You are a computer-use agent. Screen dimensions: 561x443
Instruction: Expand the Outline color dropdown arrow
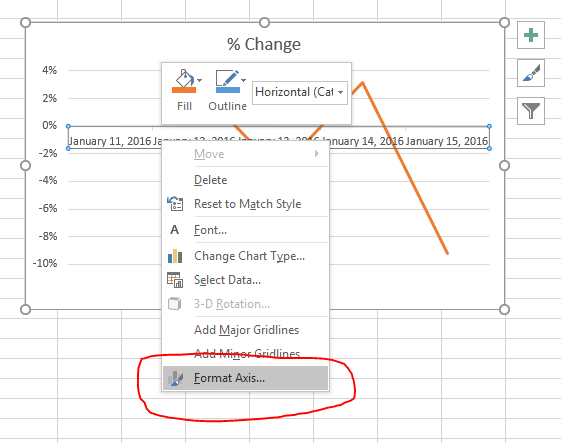coord(243,80)
